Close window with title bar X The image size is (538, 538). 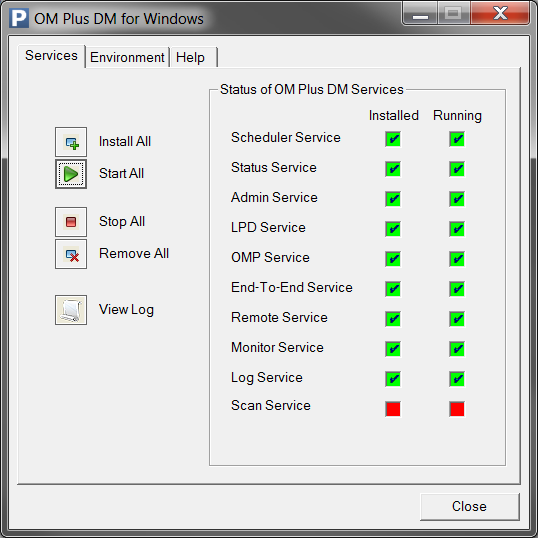pyautogui.click(x=500, y=14)
